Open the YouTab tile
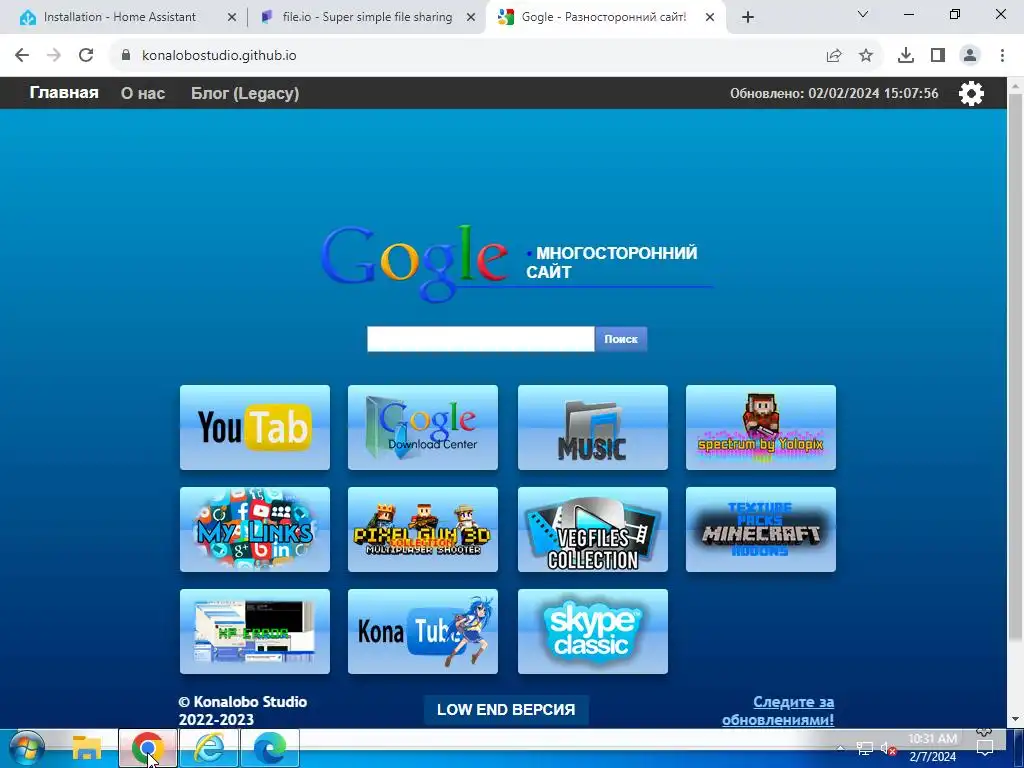The width and height of the screenshot is (1024, 768). (x=255, y=427)
